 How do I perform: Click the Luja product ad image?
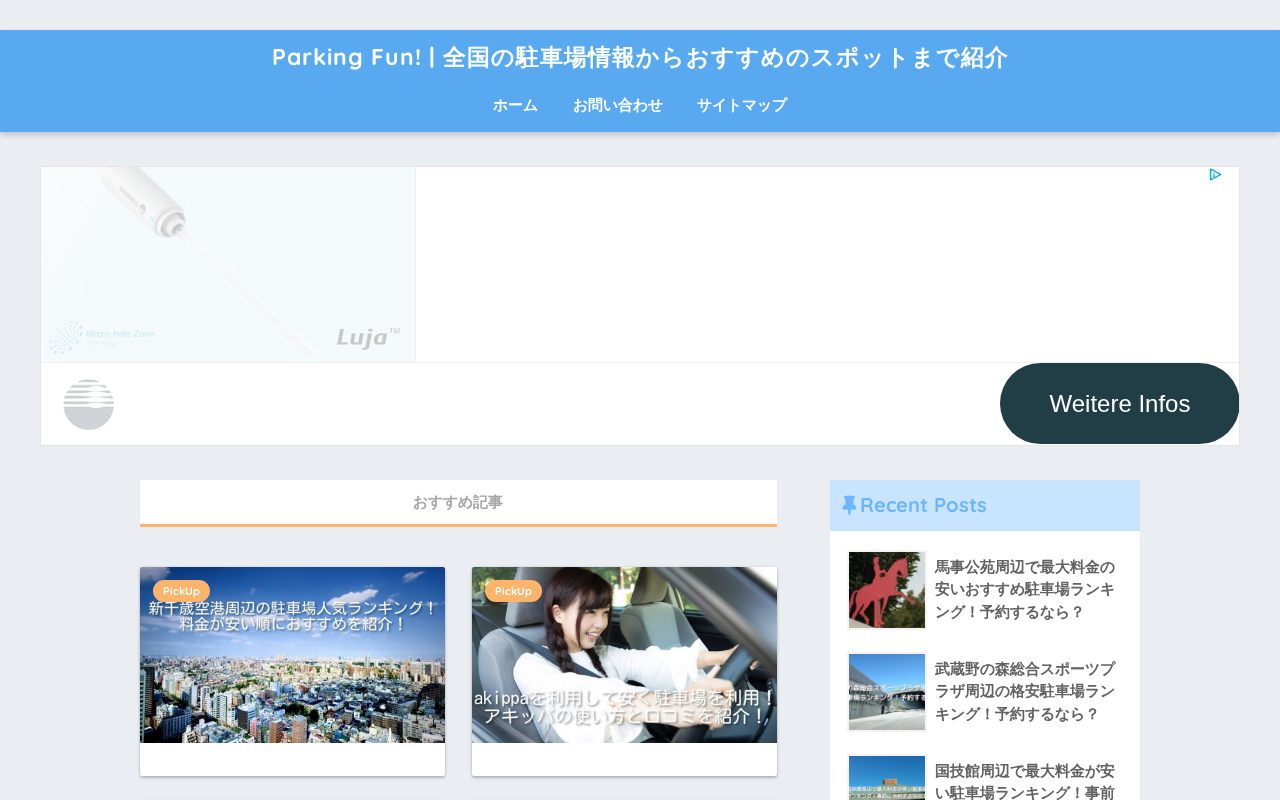pos(228,264)
